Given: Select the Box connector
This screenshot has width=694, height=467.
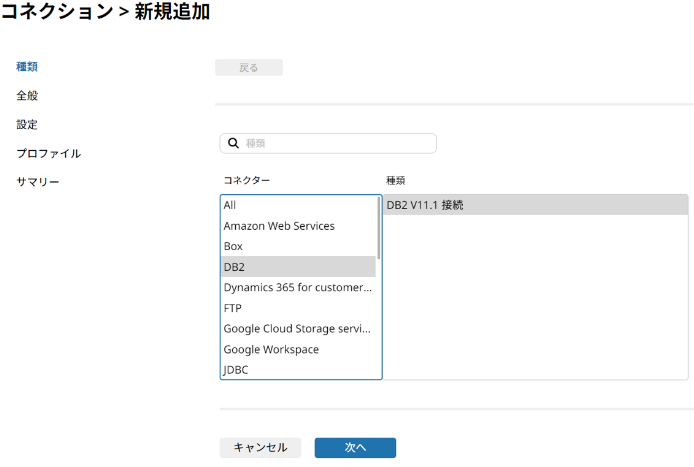Looking at the screenshot, I should point(298,246).
